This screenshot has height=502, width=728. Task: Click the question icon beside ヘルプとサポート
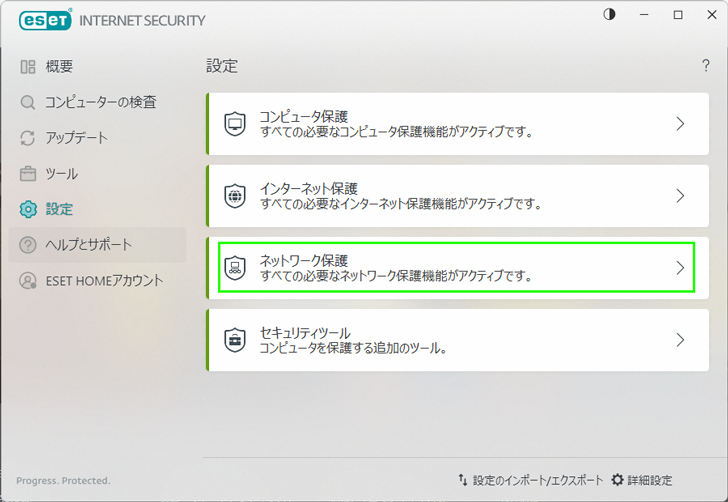click(28, 245)
